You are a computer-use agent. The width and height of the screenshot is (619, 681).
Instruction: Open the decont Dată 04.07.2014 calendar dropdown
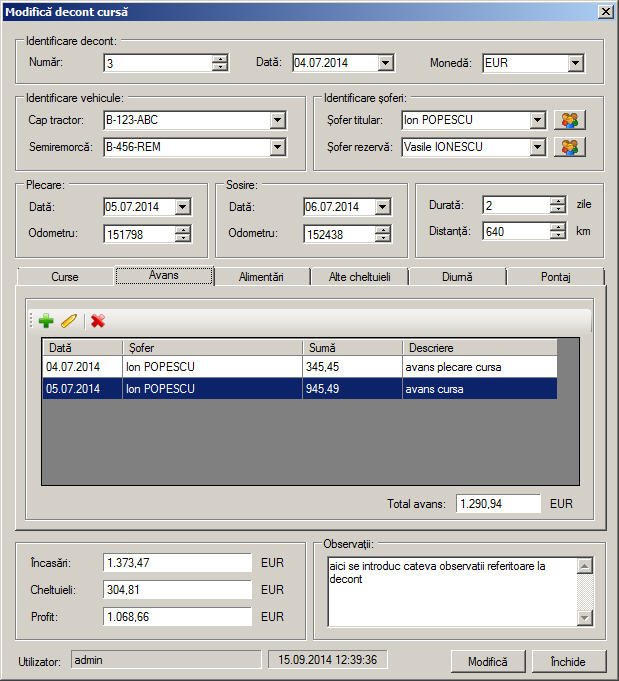point(385,63)
